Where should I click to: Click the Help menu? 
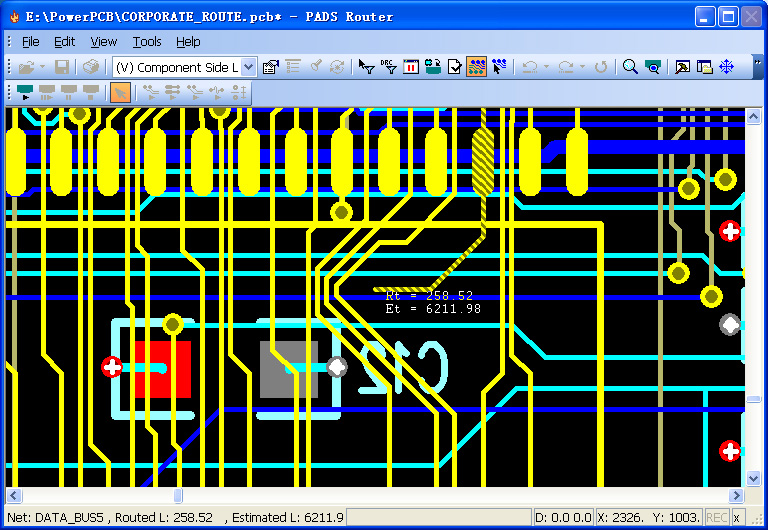pos(188,42)
